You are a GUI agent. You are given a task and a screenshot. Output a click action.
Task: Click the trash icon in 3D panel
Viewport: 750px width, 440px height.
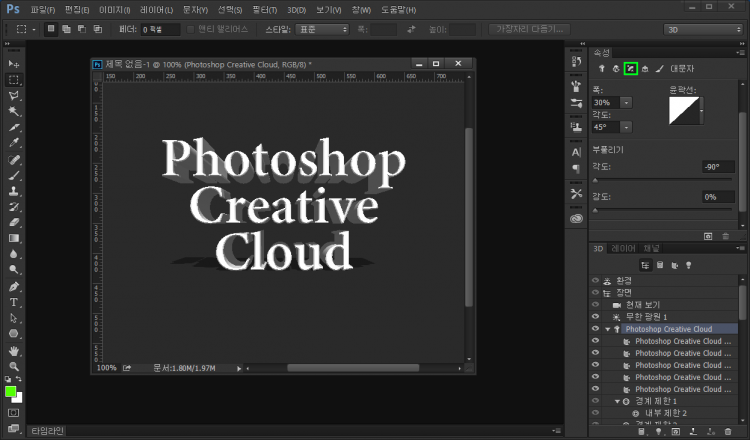click(726, 432)
